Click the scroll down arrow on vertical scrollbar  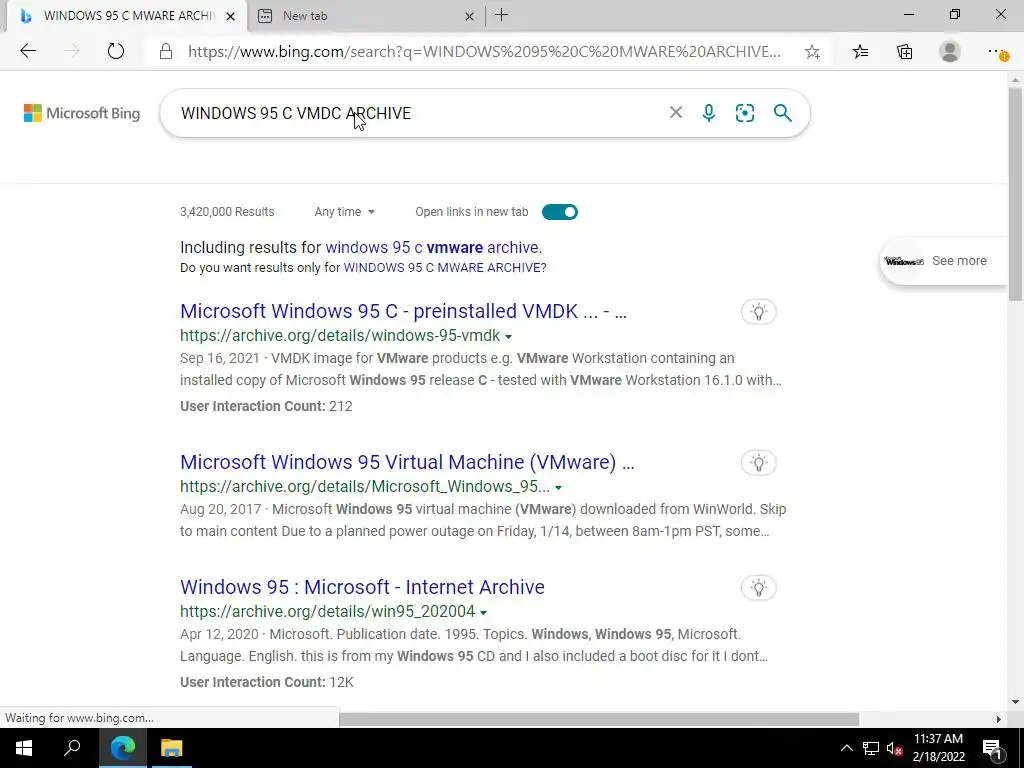[1015, 702]
